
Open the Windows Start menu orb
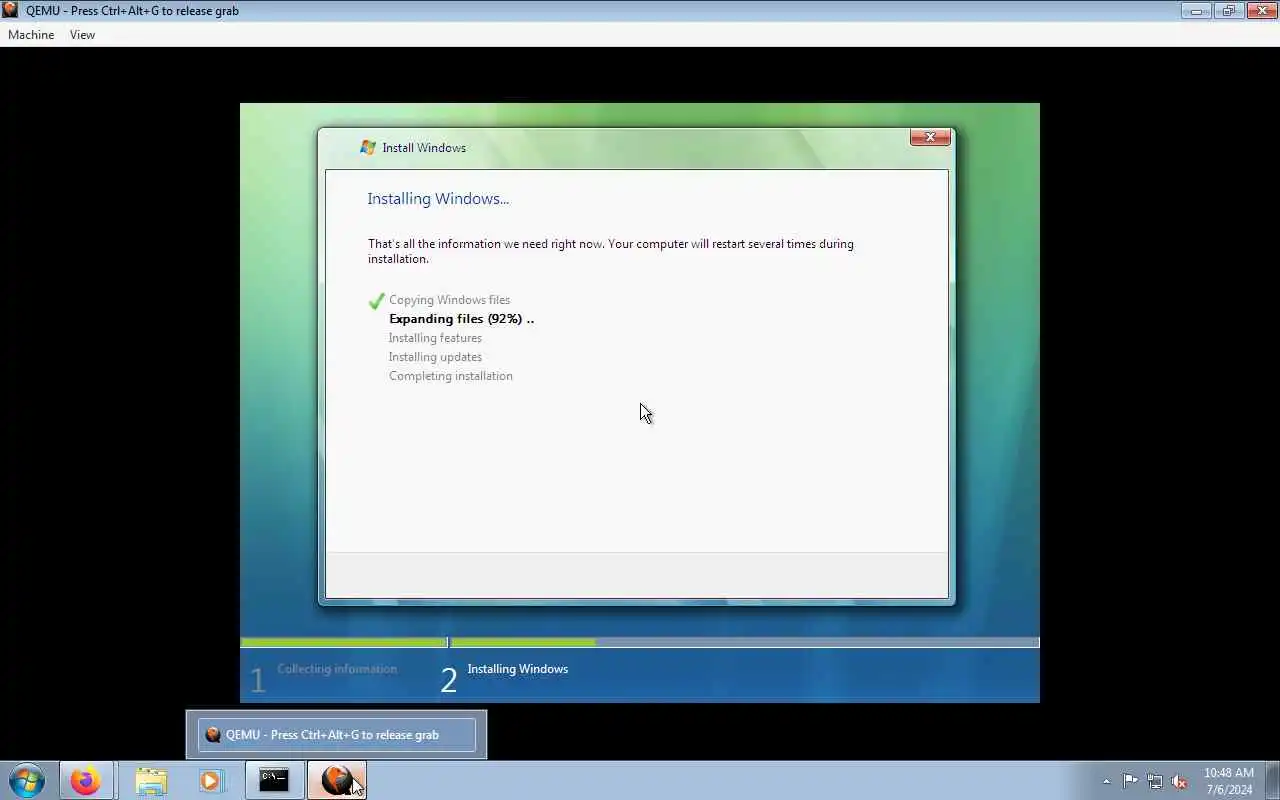(x=27, y=780)
